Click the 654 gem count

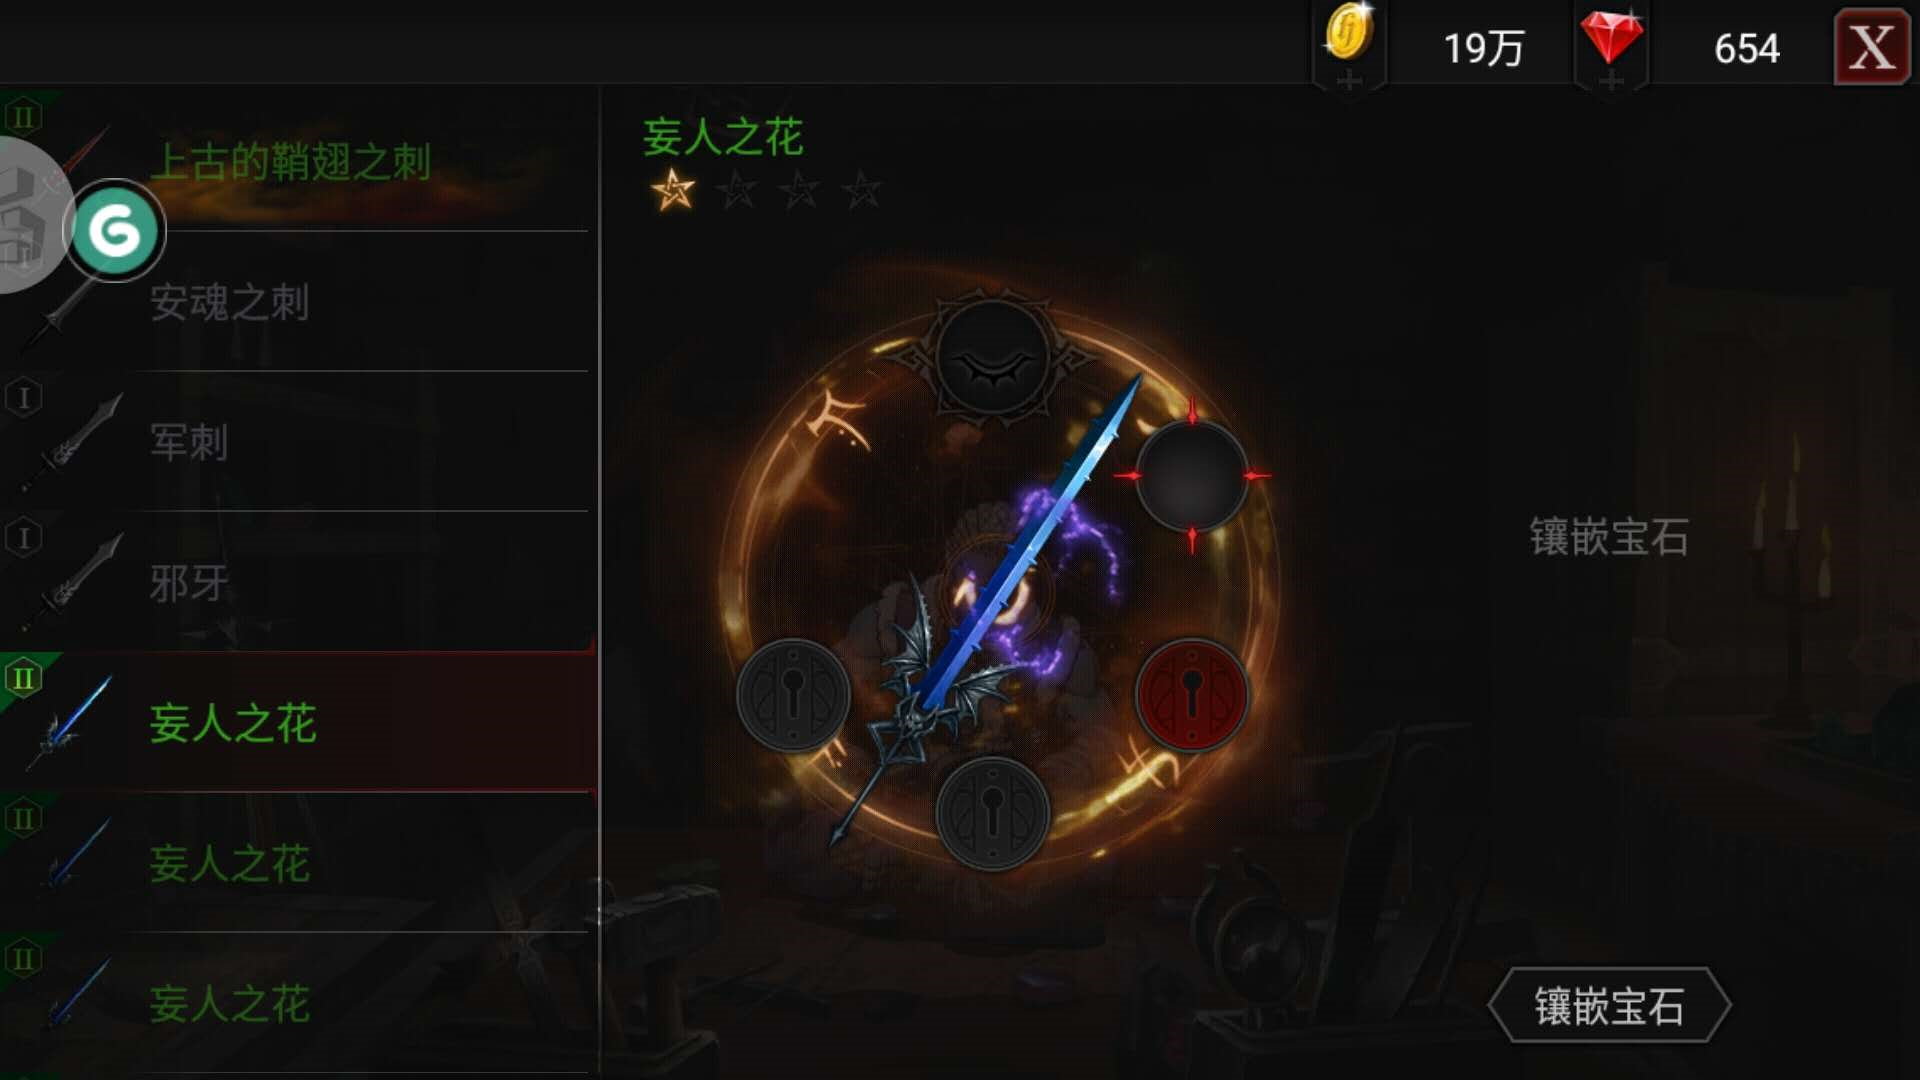click(1747, 48)
